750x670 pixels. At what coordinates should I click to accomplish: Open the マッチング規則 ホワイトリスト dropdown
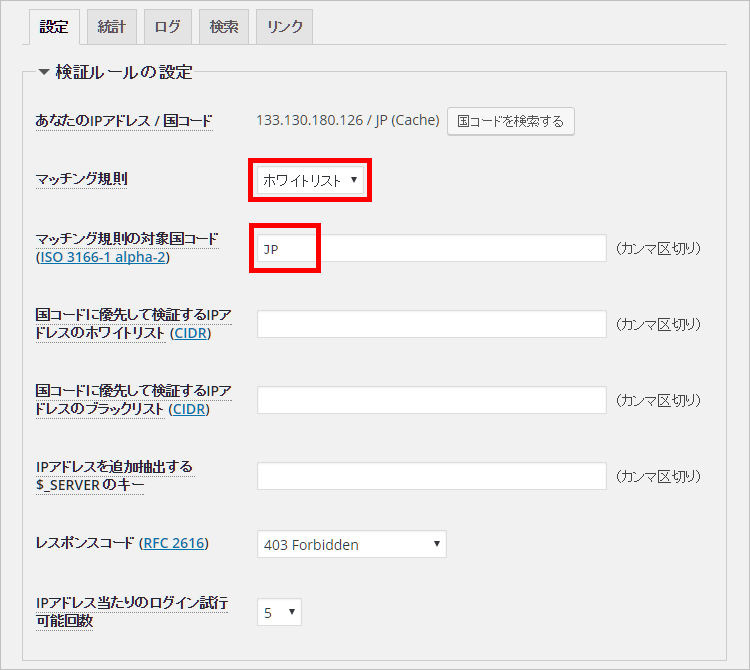tap(310, 180)
